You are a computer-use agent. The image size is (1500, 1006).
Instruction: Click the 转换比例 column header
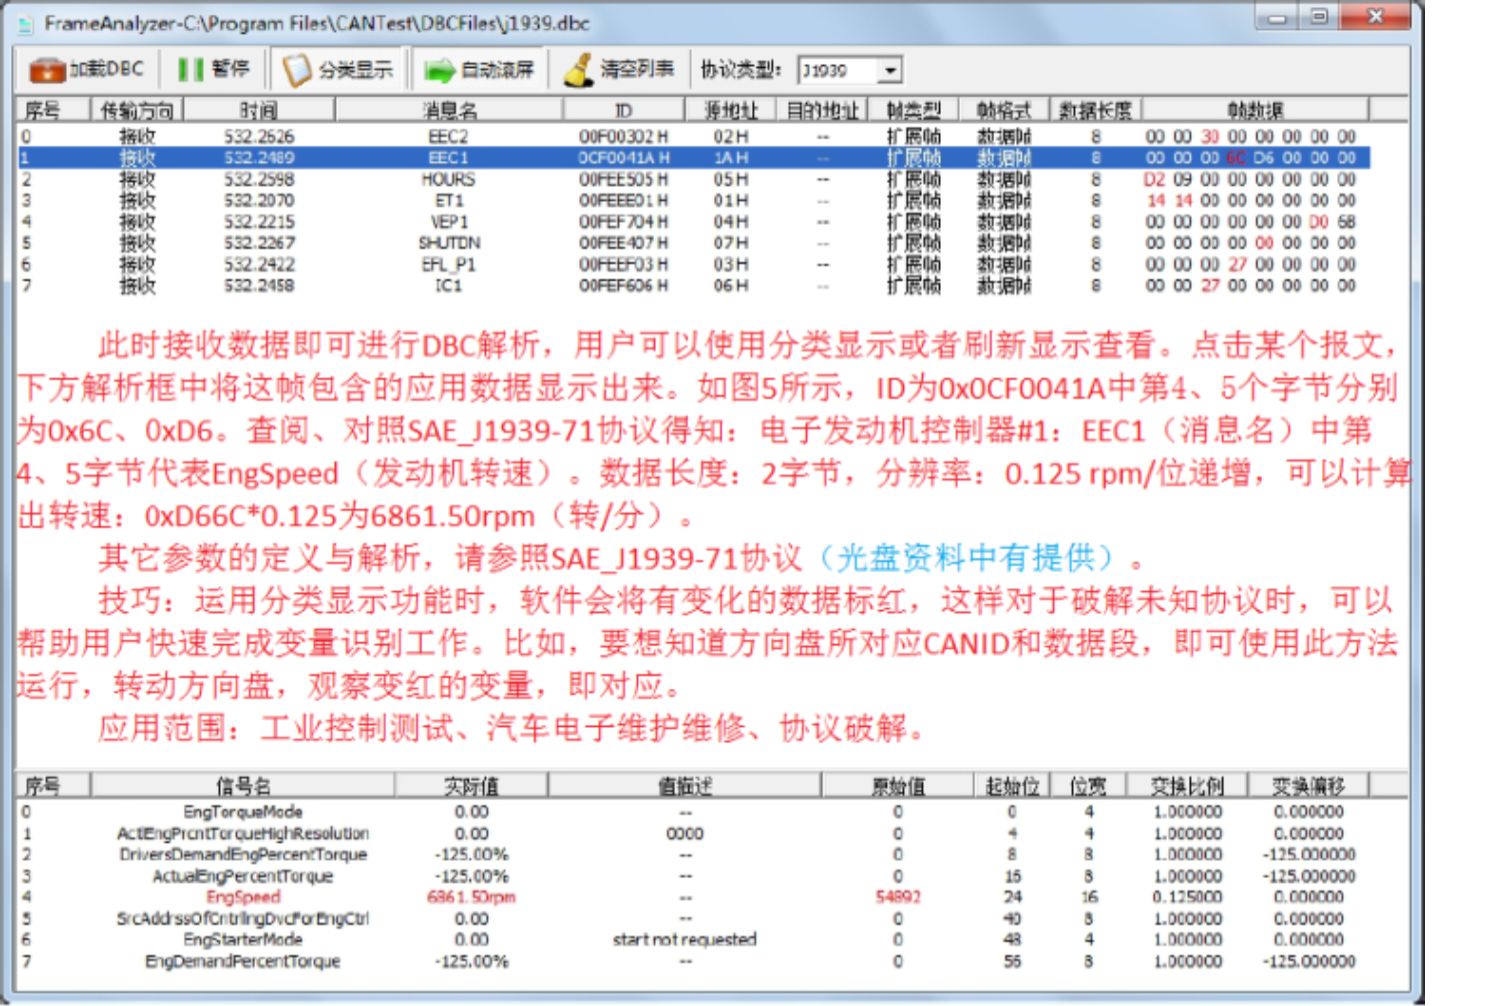coord(1187,786)
